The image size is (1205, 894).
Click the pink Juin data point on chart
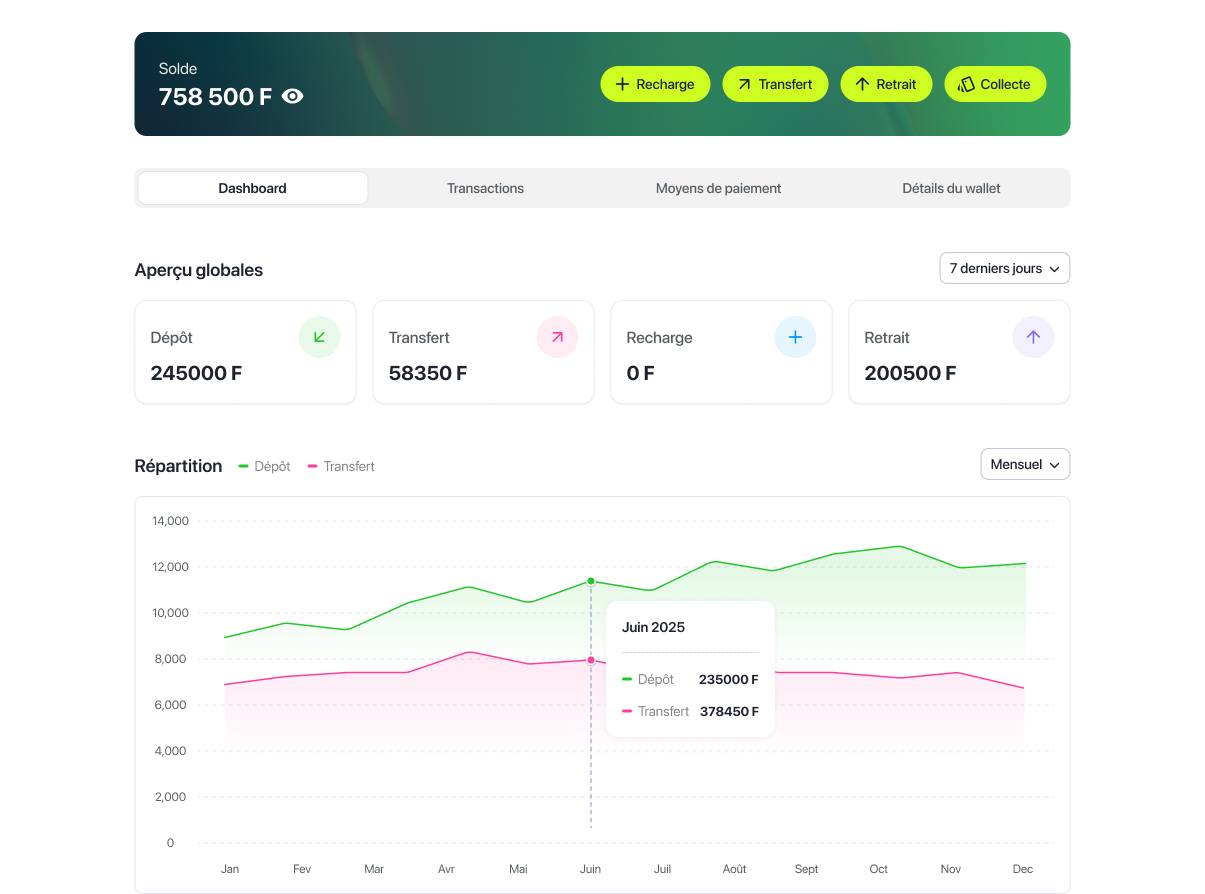tap(591, 660)
